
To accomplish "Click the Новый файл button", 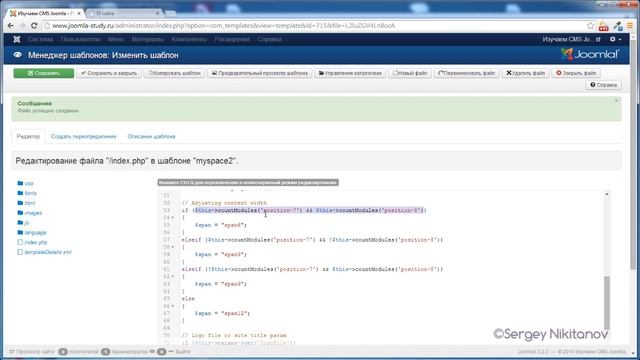I will [x=410, y=73].
